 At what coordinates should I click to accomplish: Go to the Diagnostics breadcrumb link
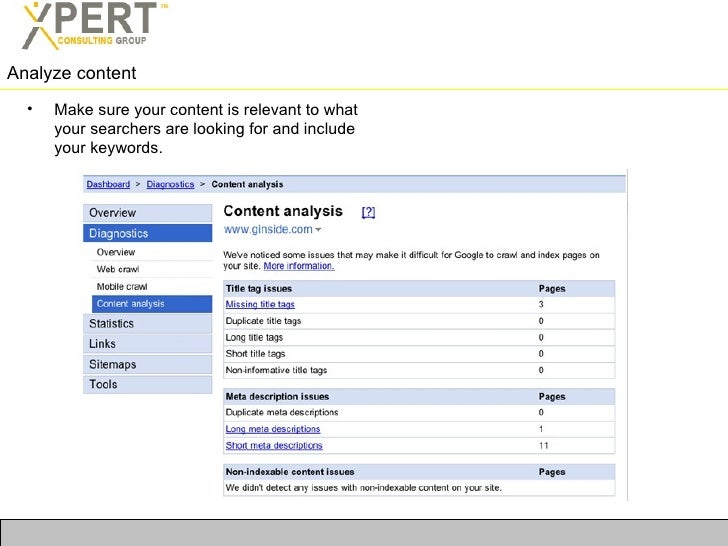tap(170, 184)
